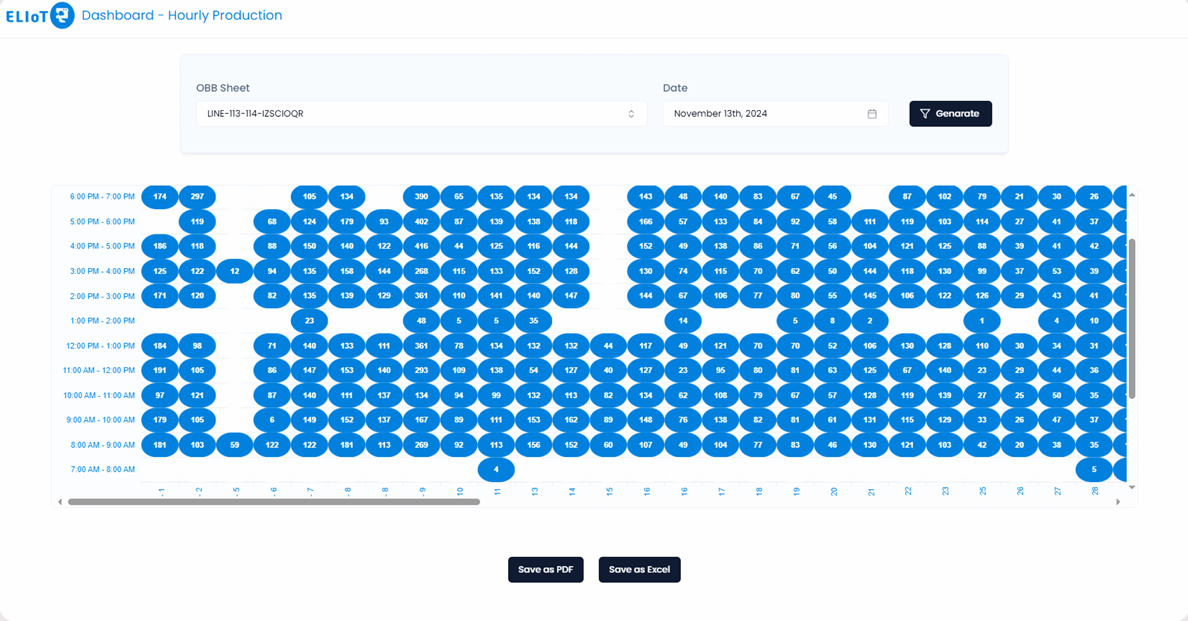Image resolution: width=1188 pixels, height=621 pixels.
Task: Click the chart's left scroll arrow
Action: tap(60, 502)
